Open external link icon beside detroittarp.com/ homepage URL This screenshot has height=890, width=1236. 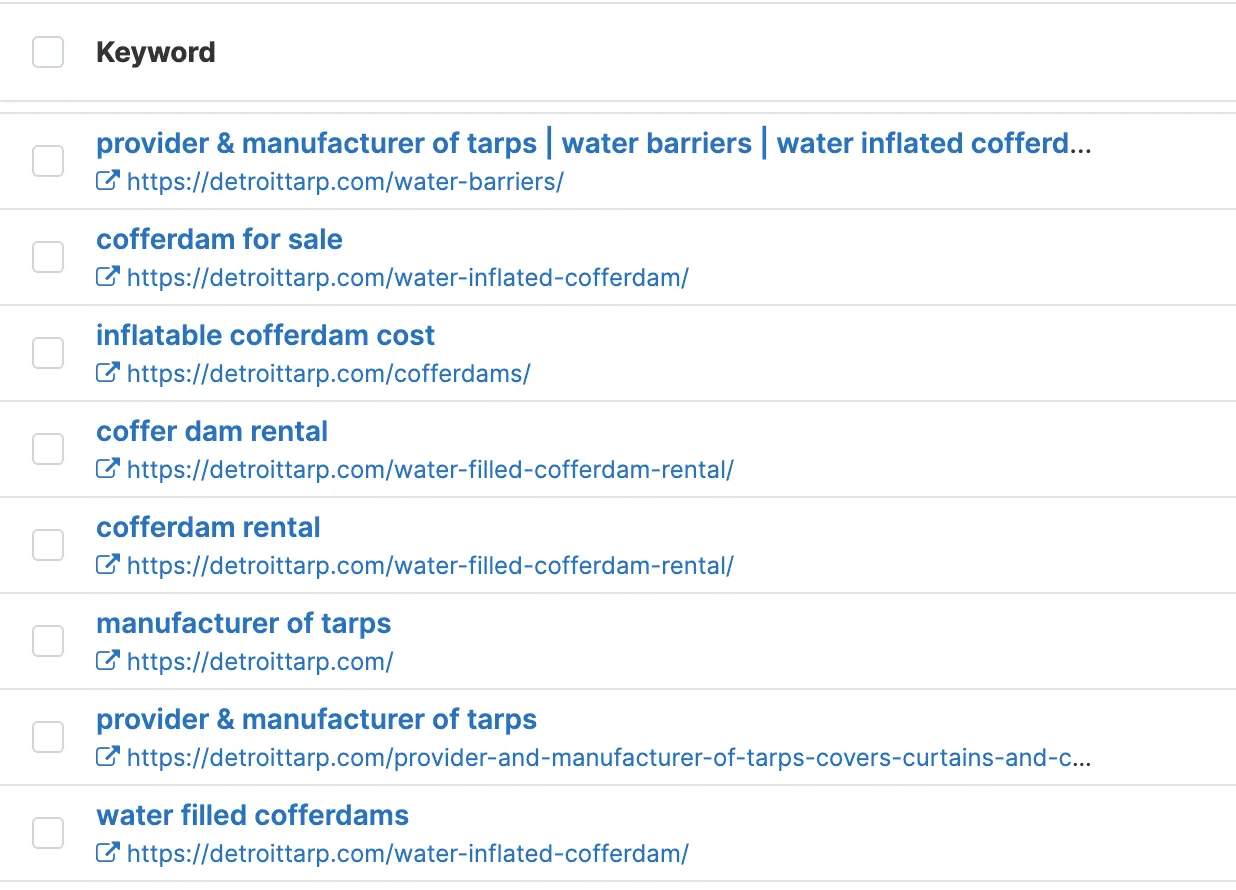[107, 661]
